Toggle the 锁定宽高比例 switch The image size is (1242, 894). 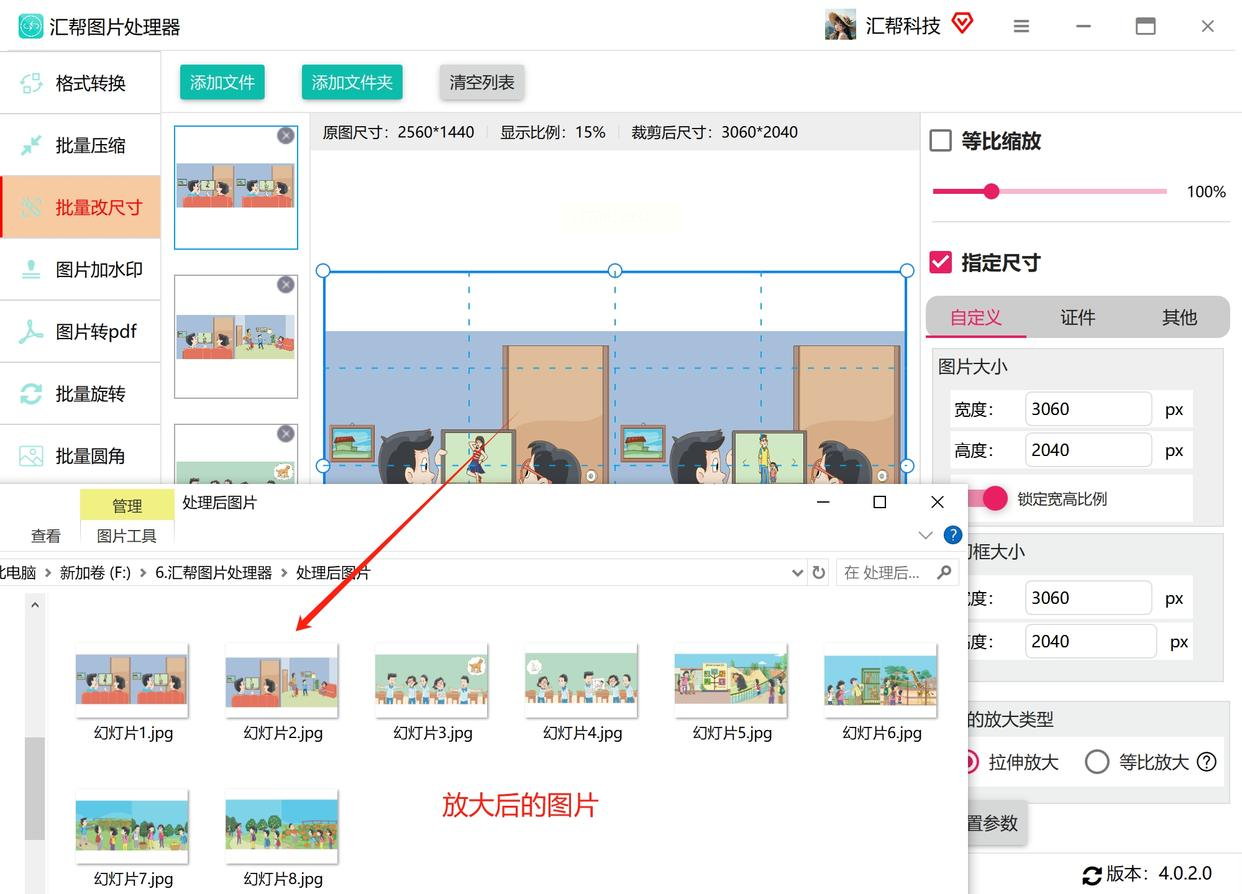click(x=987, y=498)
